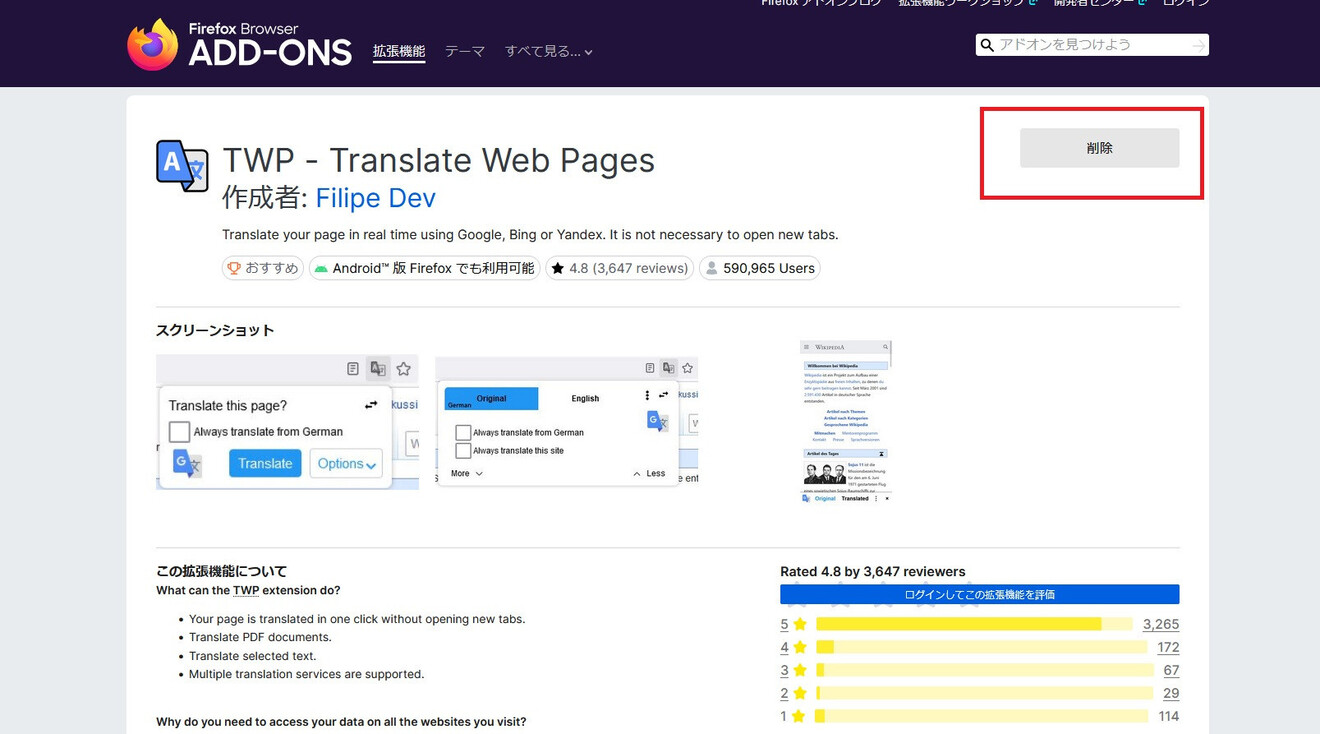Click the おすすめ recommended badge
Image resolution: width=1320 pixels, height=734 pixels.
pyautogui.click(x=263, y=268)
